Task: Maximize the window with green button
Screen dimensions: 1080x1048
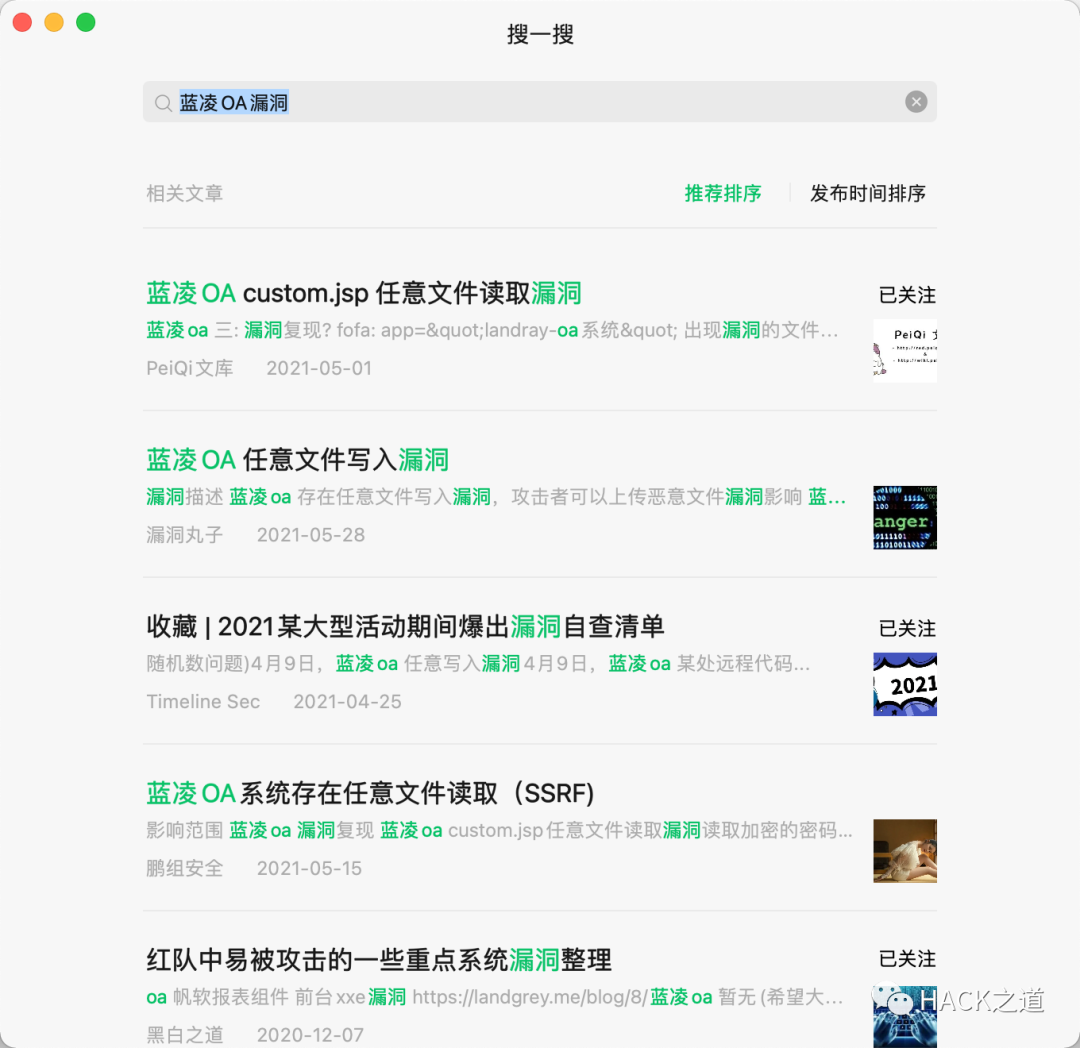Action: pyautogui.click(x=86, y=23)
